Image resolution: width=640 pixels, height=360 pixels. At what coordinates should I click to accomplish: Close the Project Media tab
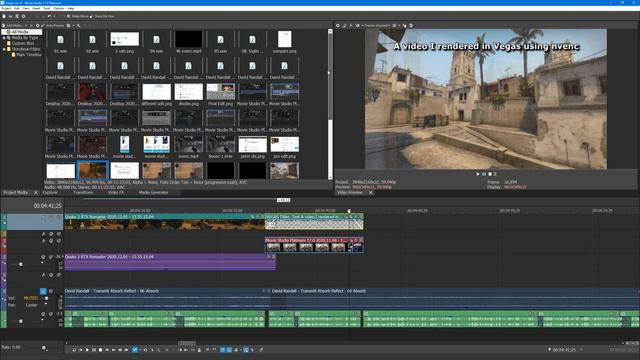point(36,193)
